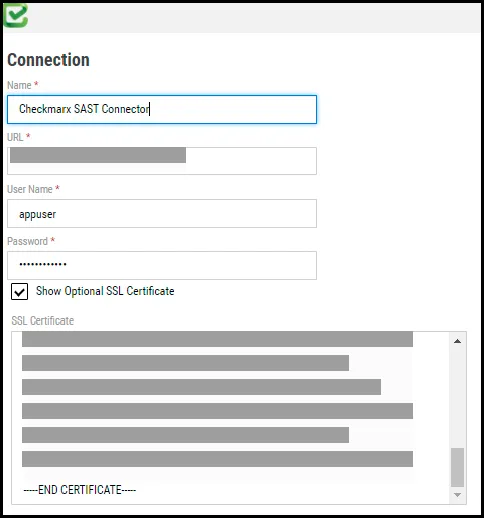
Task: Click the Show Optional SSL Certificate label
Action: (105, 291)
